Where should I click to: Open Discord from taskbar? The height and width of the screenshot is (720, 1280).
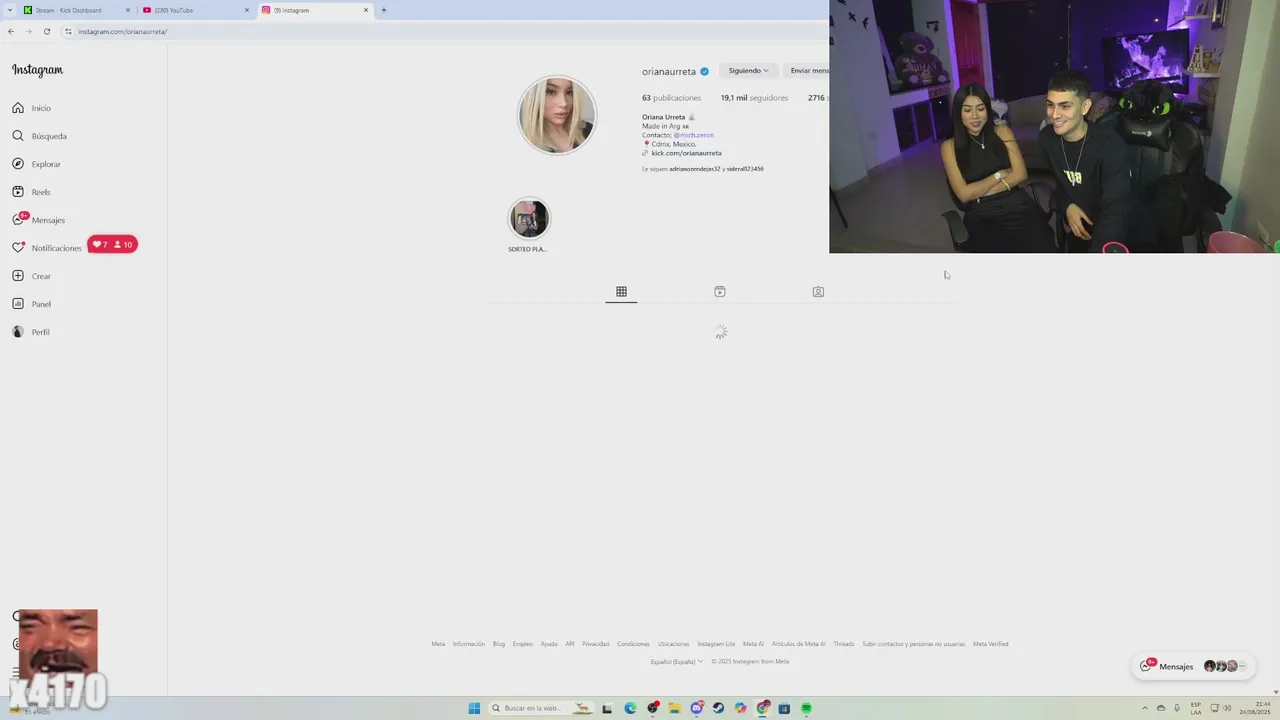click(697, 708)
